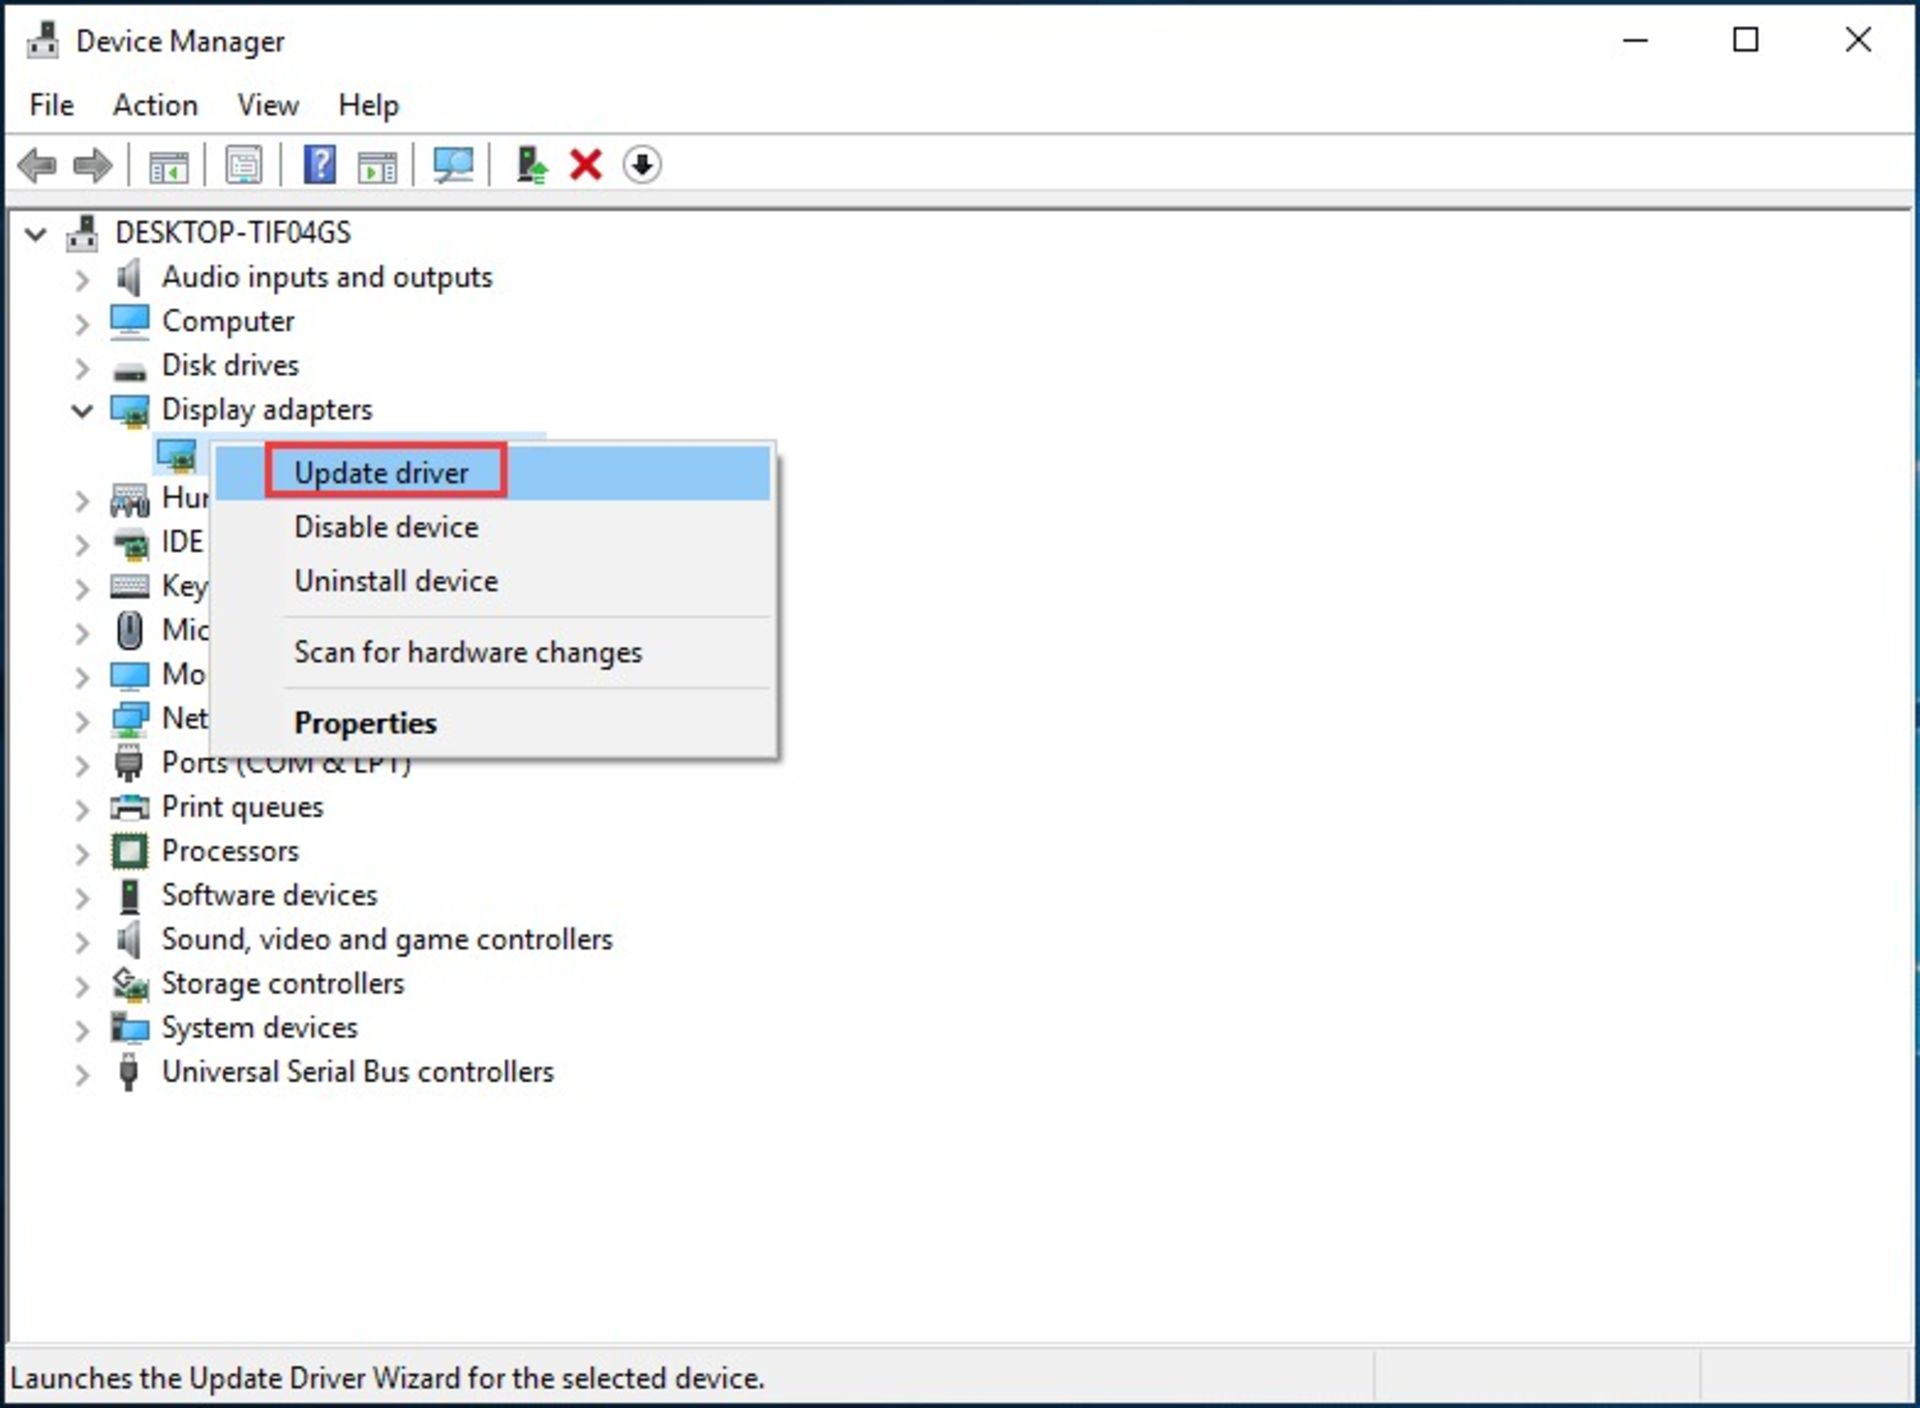
Task: Click Disable device in context menu
Action: pos(386,526)
